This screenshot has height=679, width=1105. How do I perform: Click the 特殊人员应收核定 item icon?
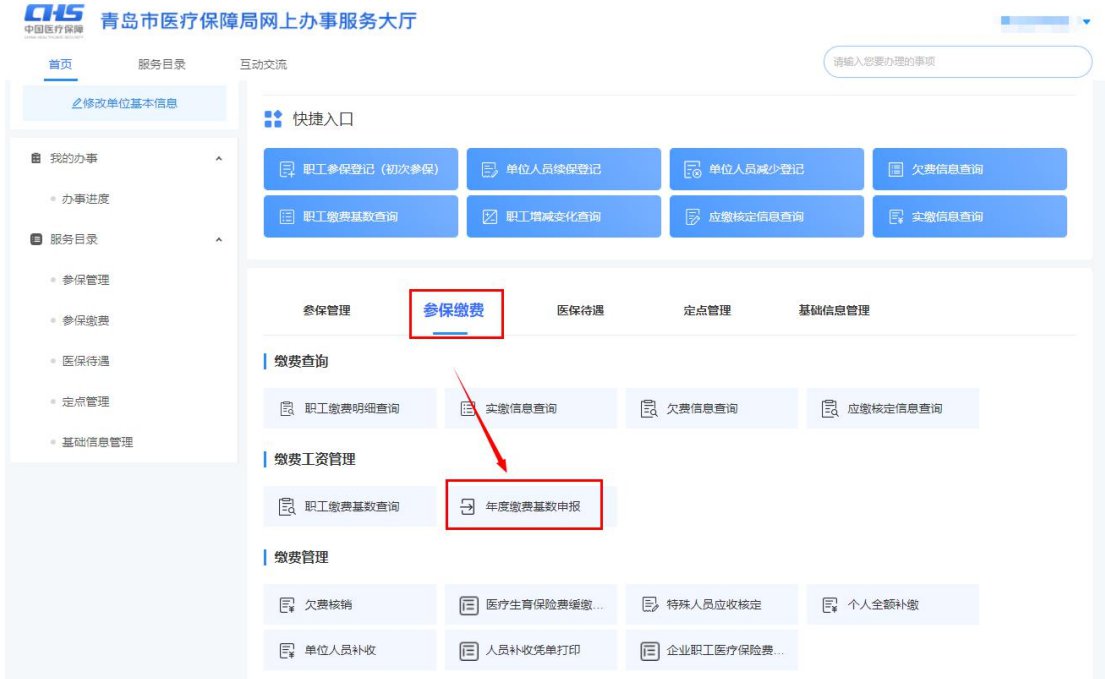649,605
